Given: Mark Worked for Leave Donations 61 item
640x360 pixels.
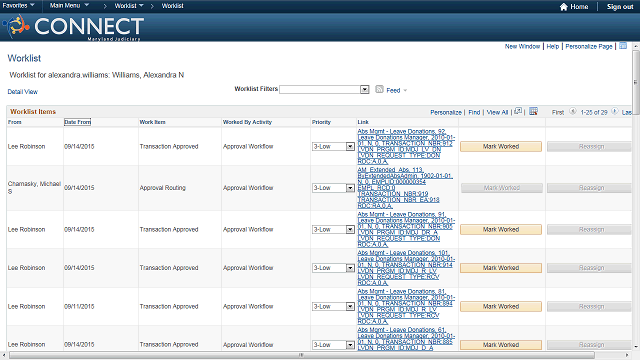Looking at the screenshot, I should click(501, 345).
